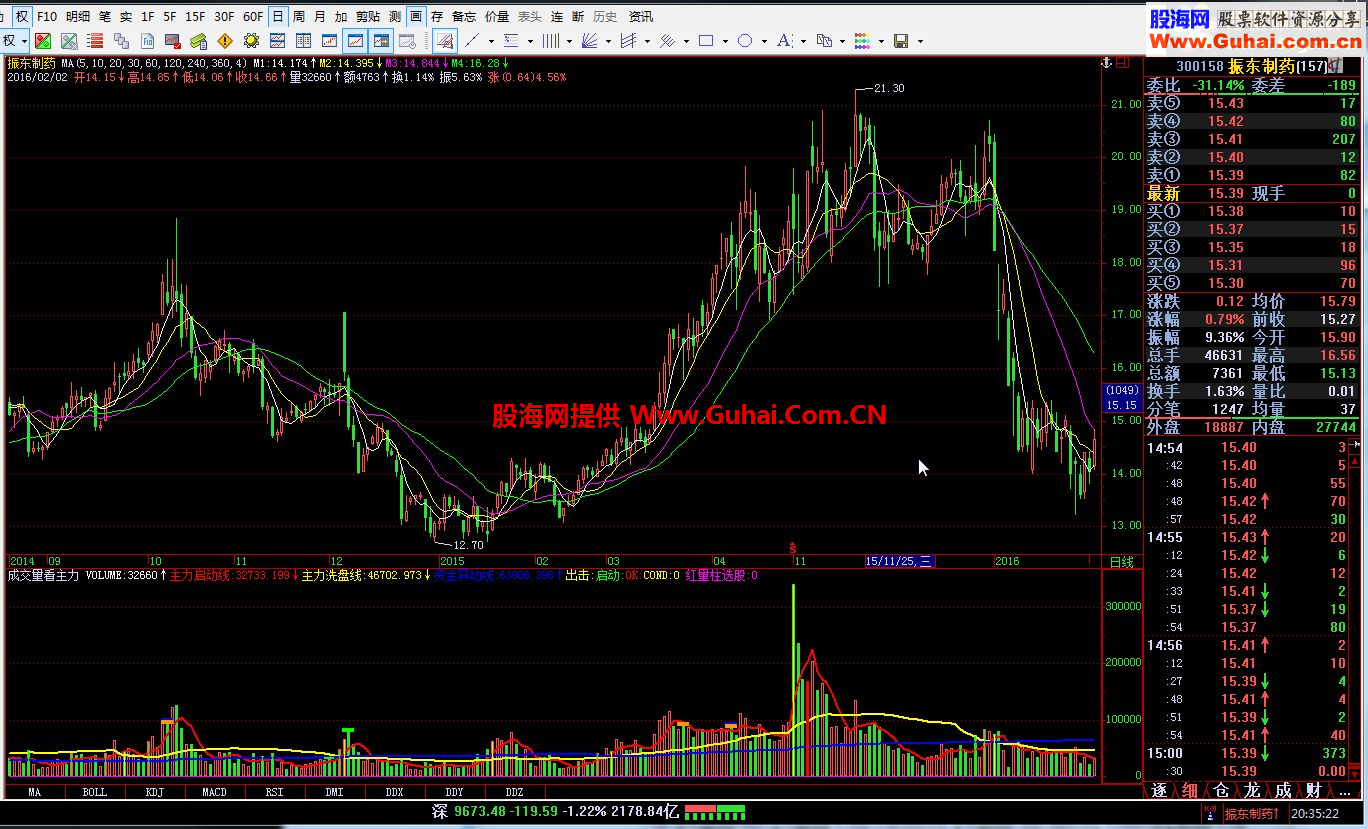
Task: Open dropdown next to parallel lines tool
Action: (569, 42)
